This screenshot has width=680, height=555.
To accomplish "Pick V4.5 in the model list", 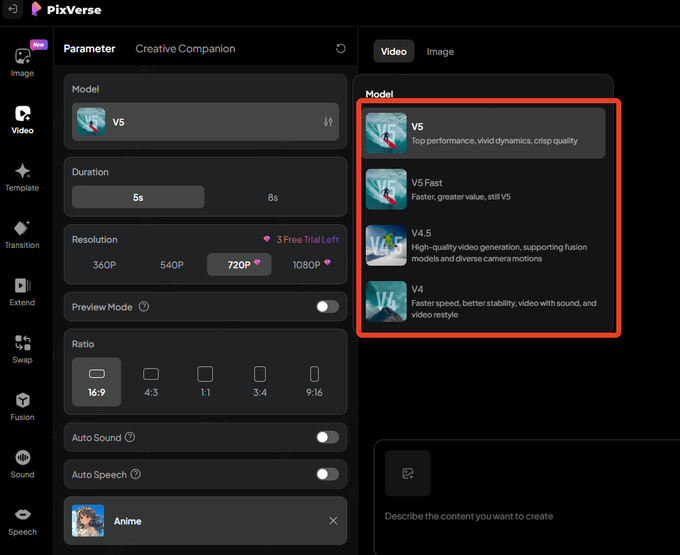I will click(485, 245).
